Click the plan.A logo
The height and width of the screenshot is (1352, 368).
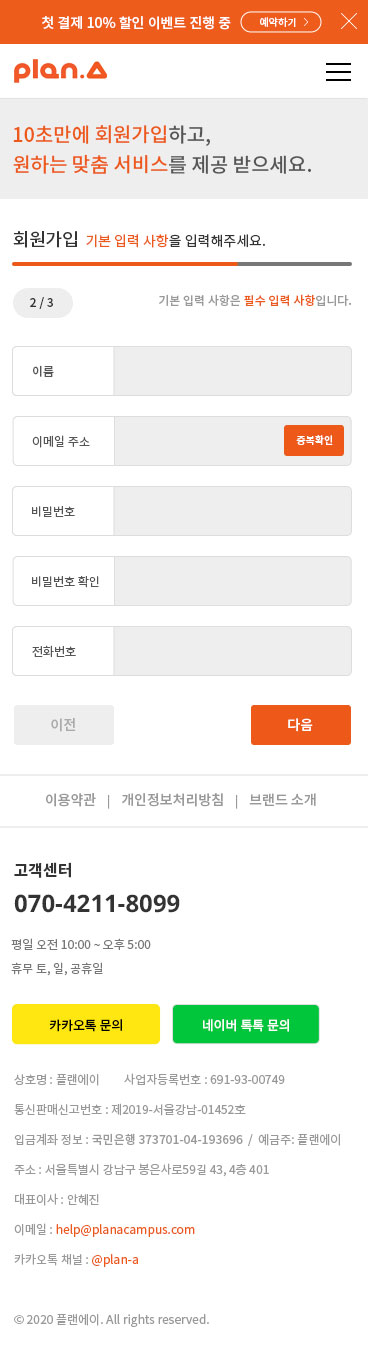coord(60,71)
